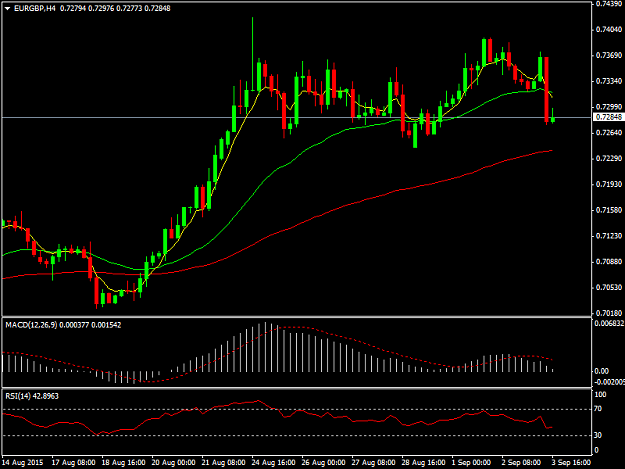The width and height of the screenshot is (625, 469).
Task: Click the 17 Aug 08:00 time label
Action: 73,463
